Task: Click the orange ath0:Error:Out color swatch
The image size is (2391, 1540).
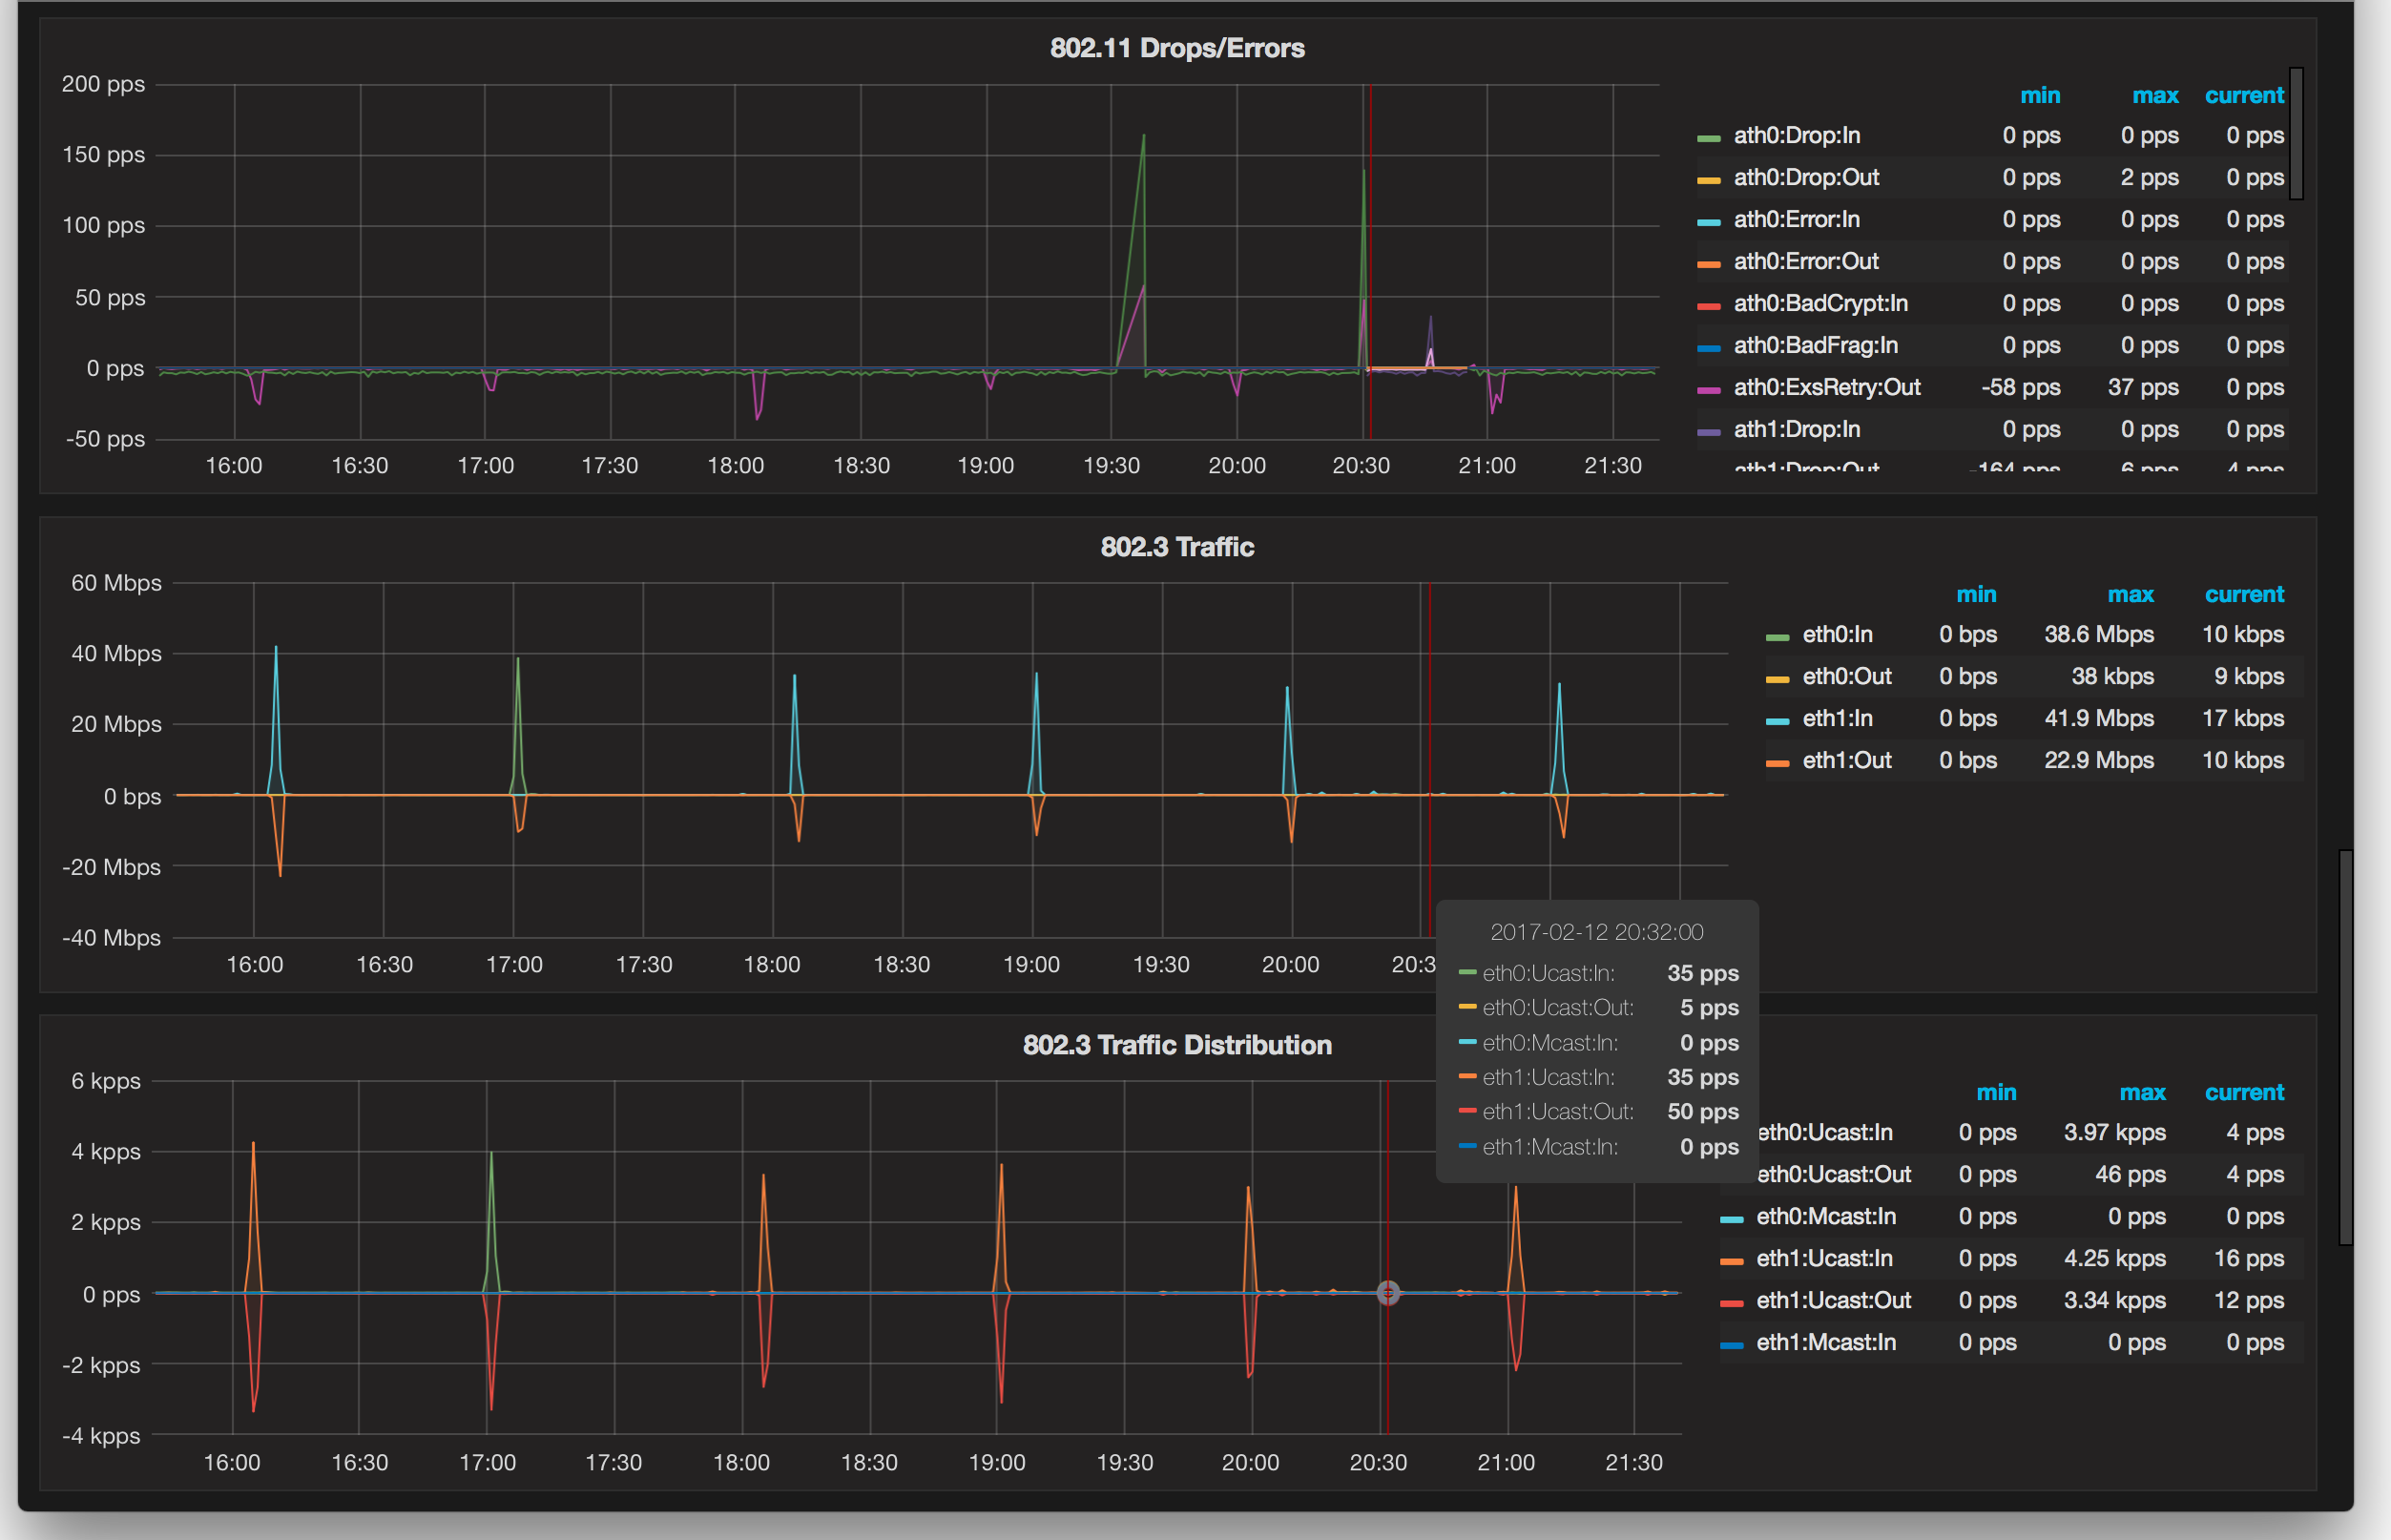Action: pos(1708,264)
